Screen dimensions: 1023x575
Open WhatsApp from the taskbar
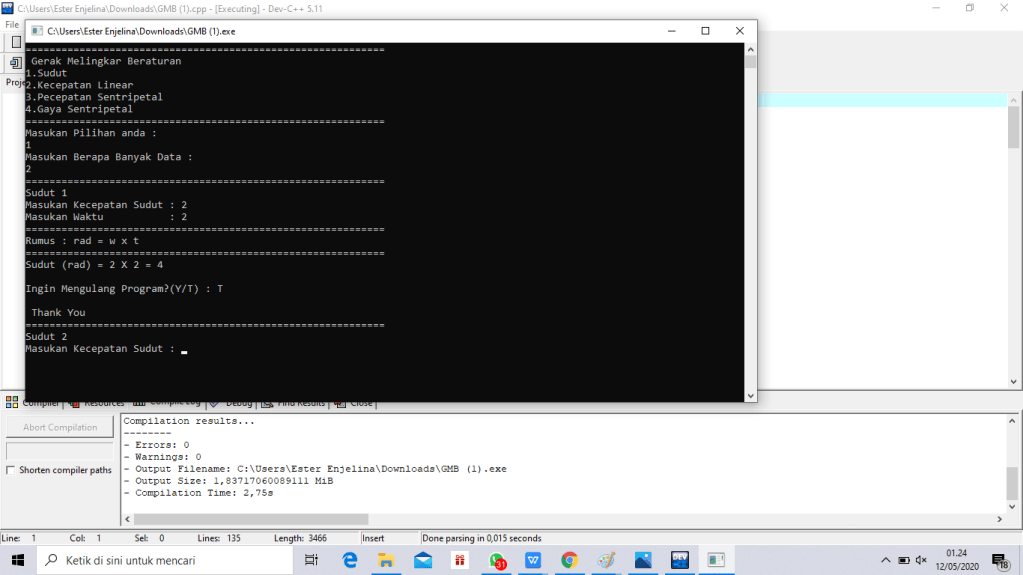coord(497,560)
